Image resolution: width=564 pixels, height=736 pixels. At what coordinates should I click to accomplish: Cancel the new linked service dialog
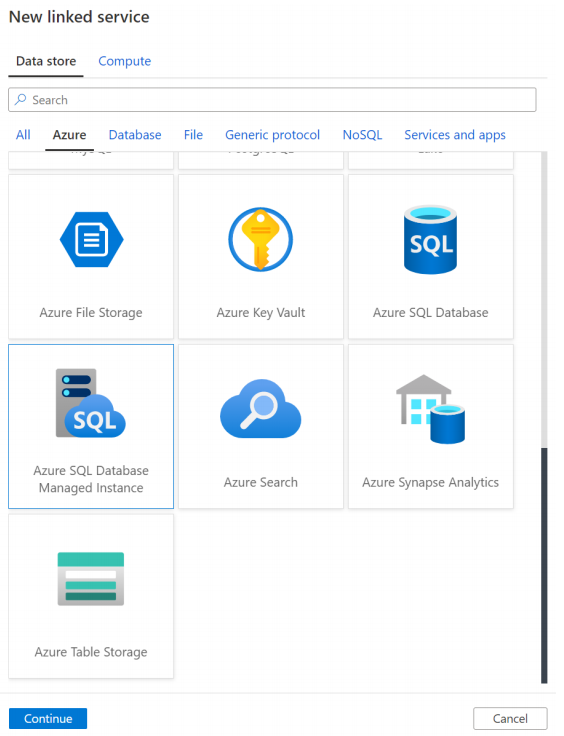point(510,718)
